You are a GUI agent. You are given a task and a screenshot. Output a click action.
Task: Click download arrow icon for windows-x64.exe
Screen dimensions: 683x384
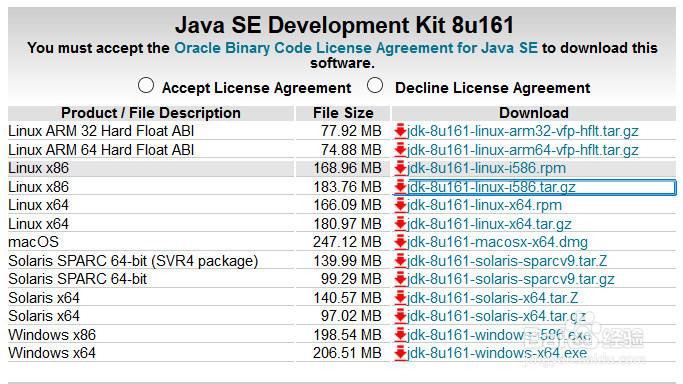pyautogui.click(x=400, y=353)
